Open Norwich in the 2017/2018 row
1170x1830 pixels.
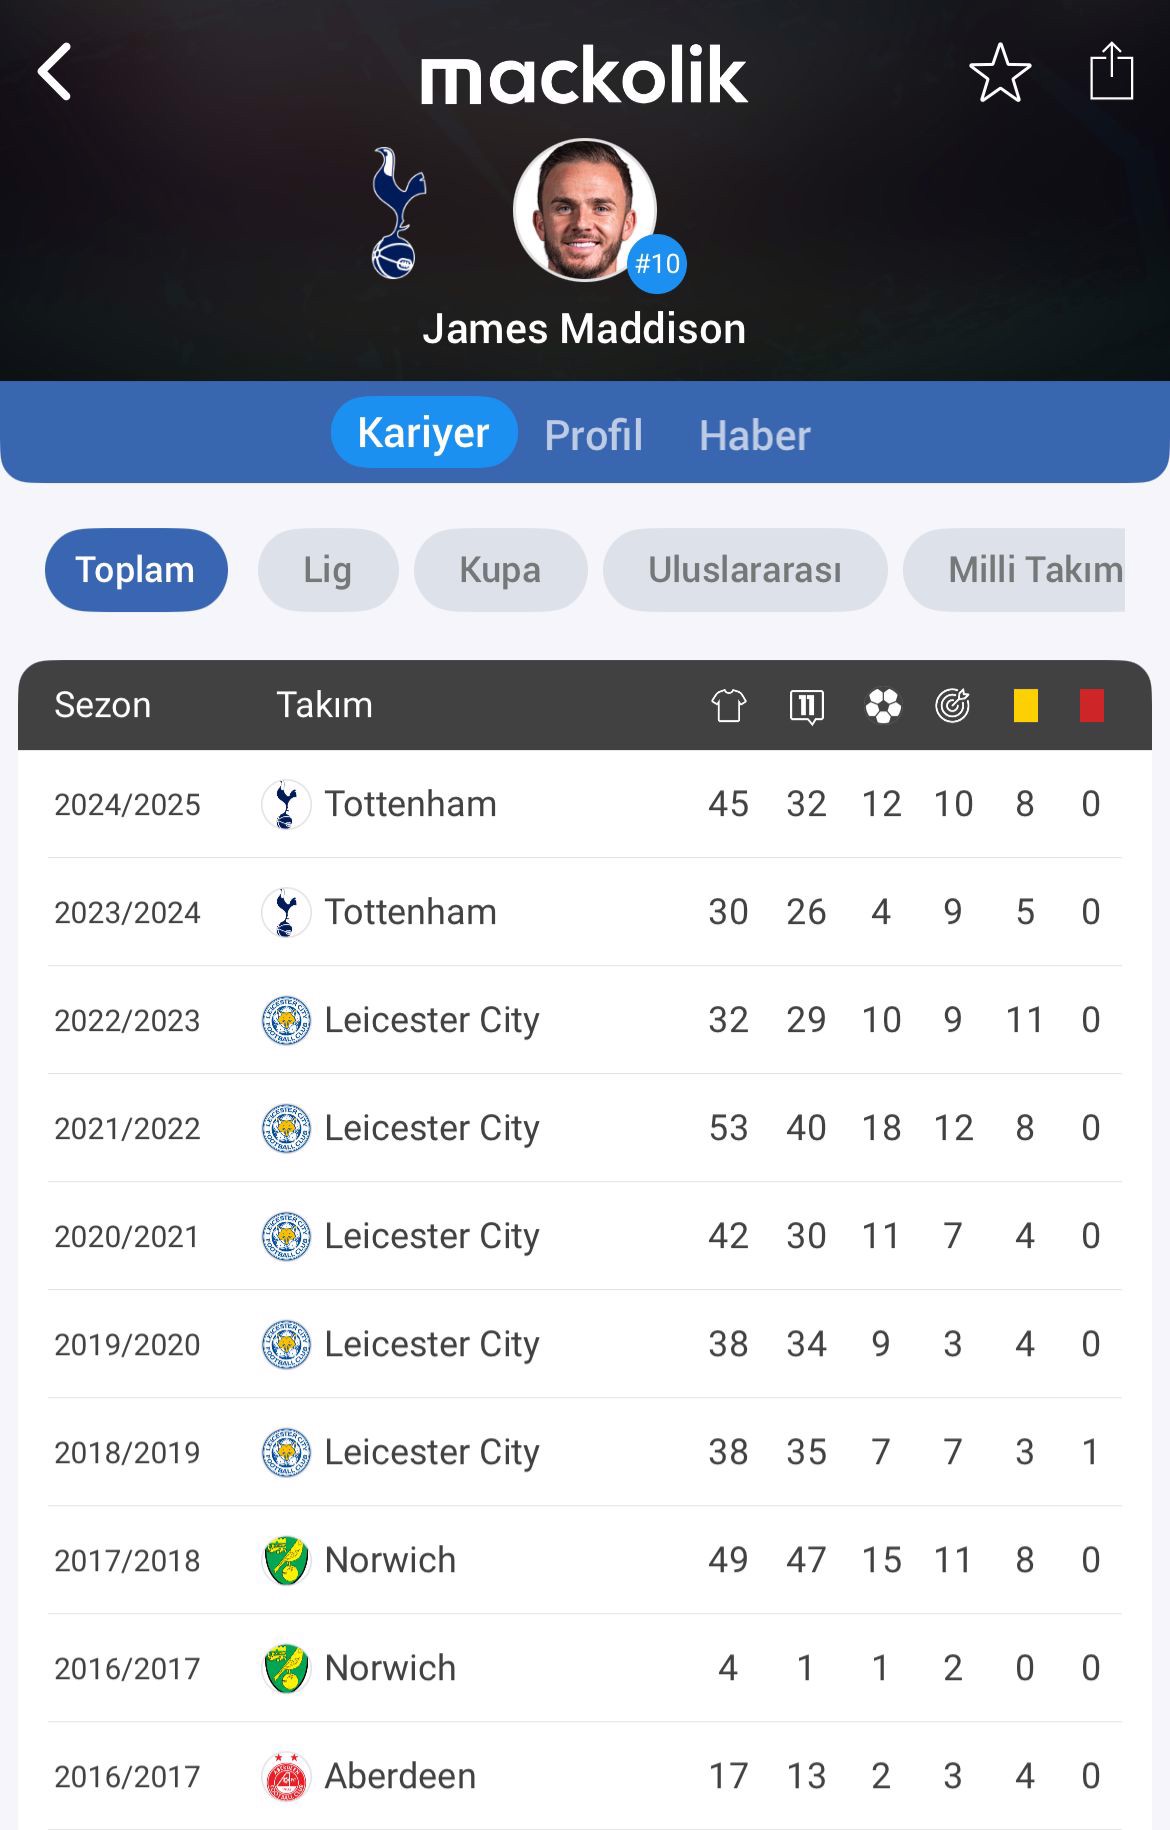pyautogui.click(x=358, y=1560)
